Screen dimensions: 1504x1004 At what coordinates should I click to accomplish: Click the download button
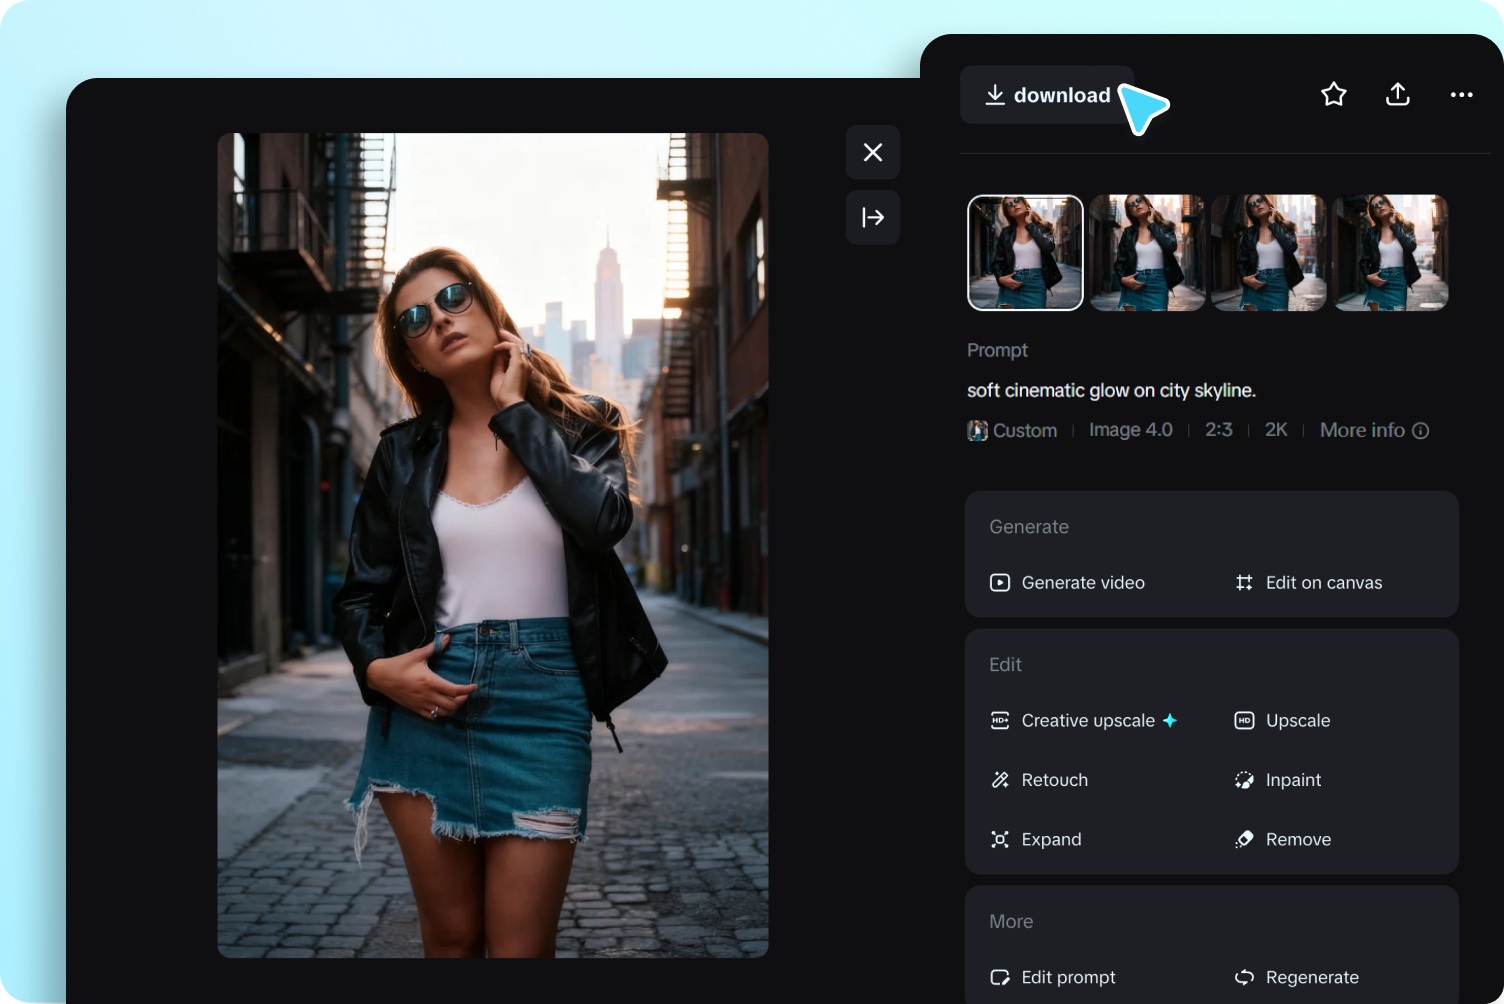pyautogui.click(x=1047, y=95)
